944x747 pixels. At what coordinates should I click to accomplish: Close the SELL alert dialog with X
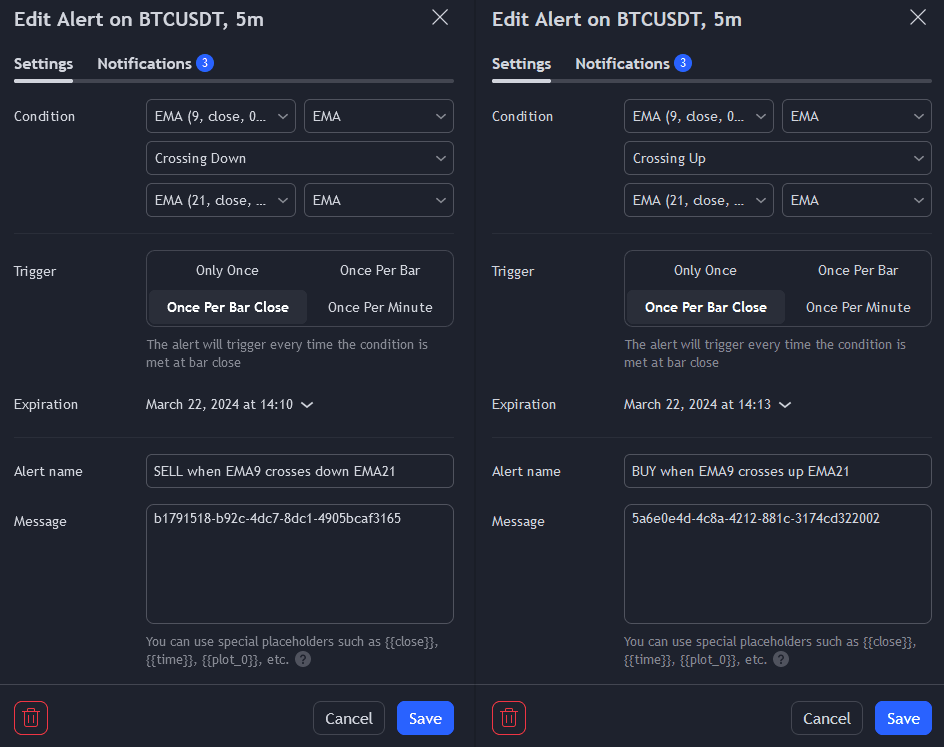coord(440,17)
